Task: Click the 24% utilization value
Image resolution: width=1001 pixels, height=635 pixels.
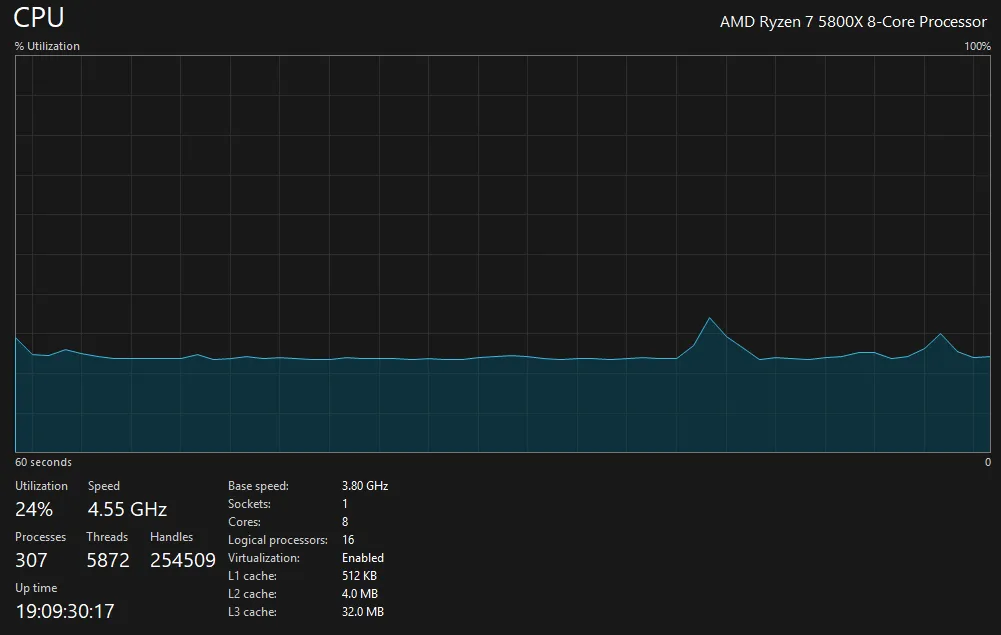Action: [34, 509]
